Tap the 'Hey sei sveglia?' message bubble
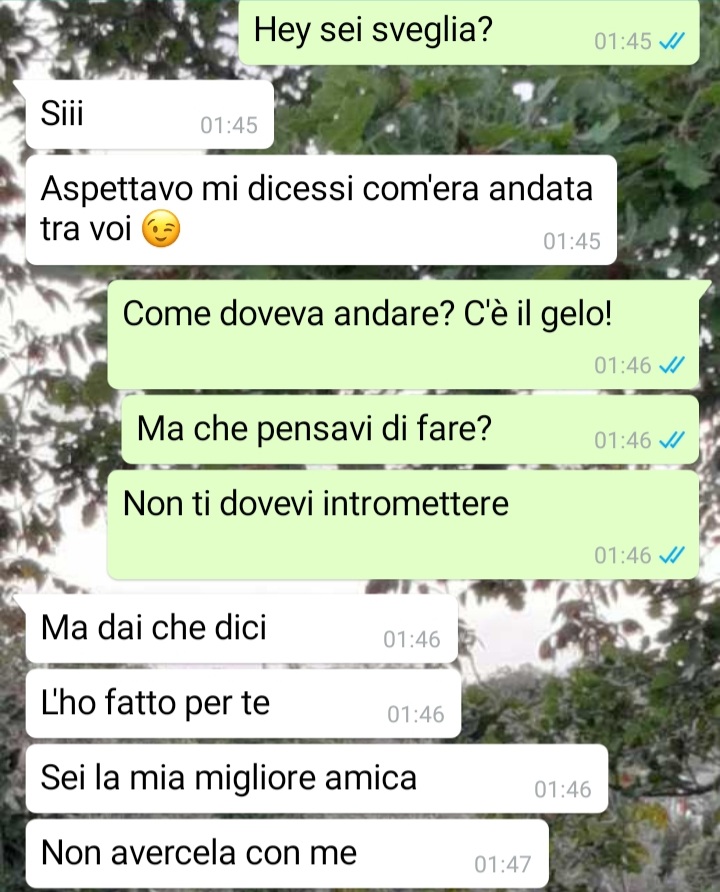 [469, 32]
